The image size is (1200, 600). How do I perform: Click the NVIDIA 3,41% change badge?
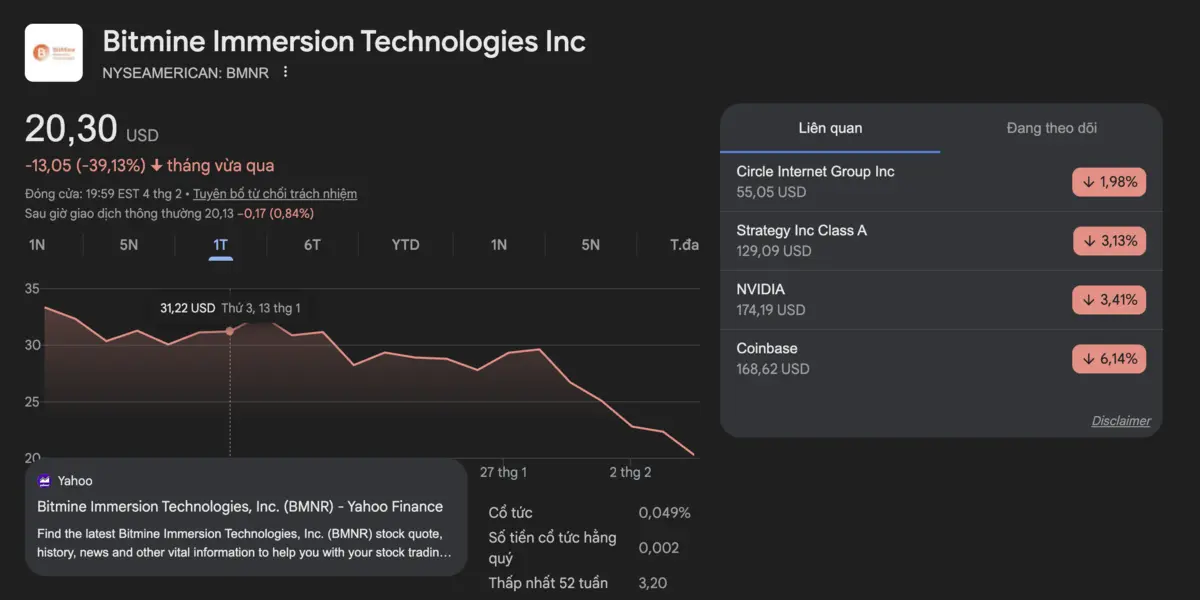[1109, 299]
